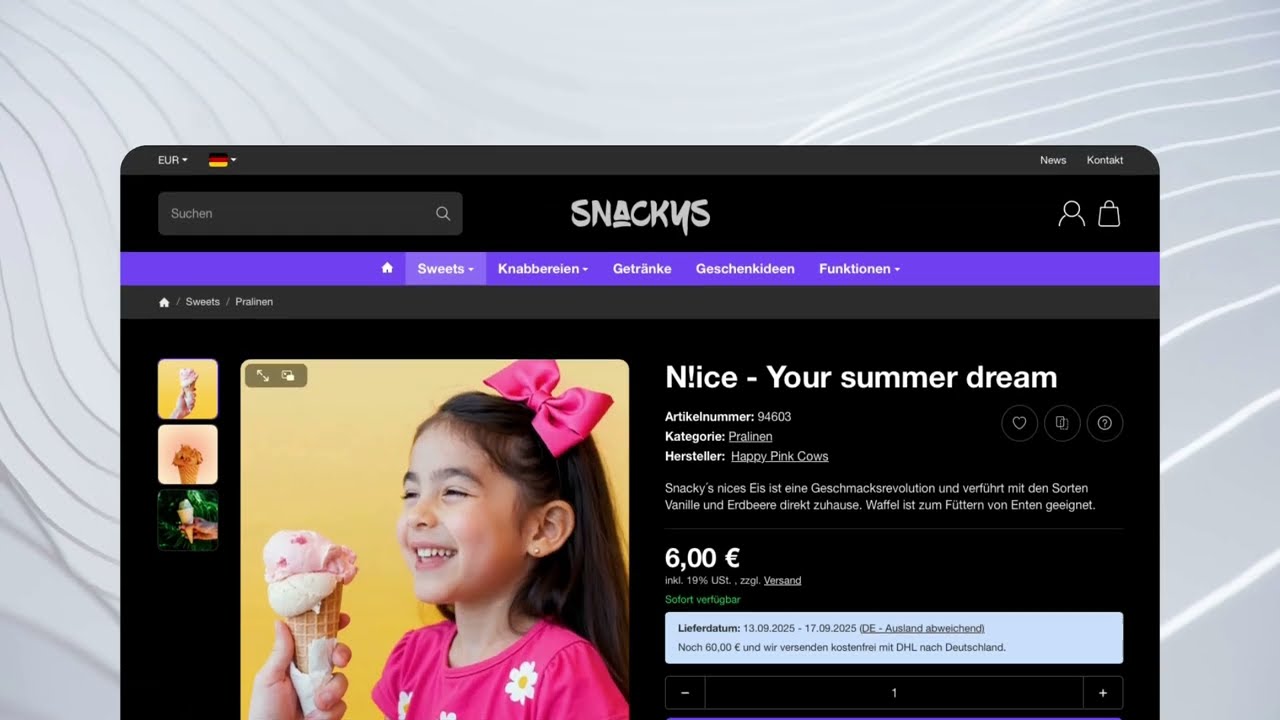Click the breadcrumb home icon
The width and height of the screenshot is (1280, 720).
click(164, 302)
